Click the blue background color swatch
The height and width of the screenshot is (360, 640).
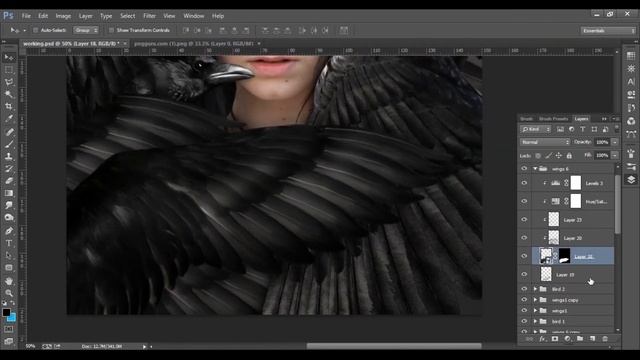pyautogui.click(x=12, y=317)
